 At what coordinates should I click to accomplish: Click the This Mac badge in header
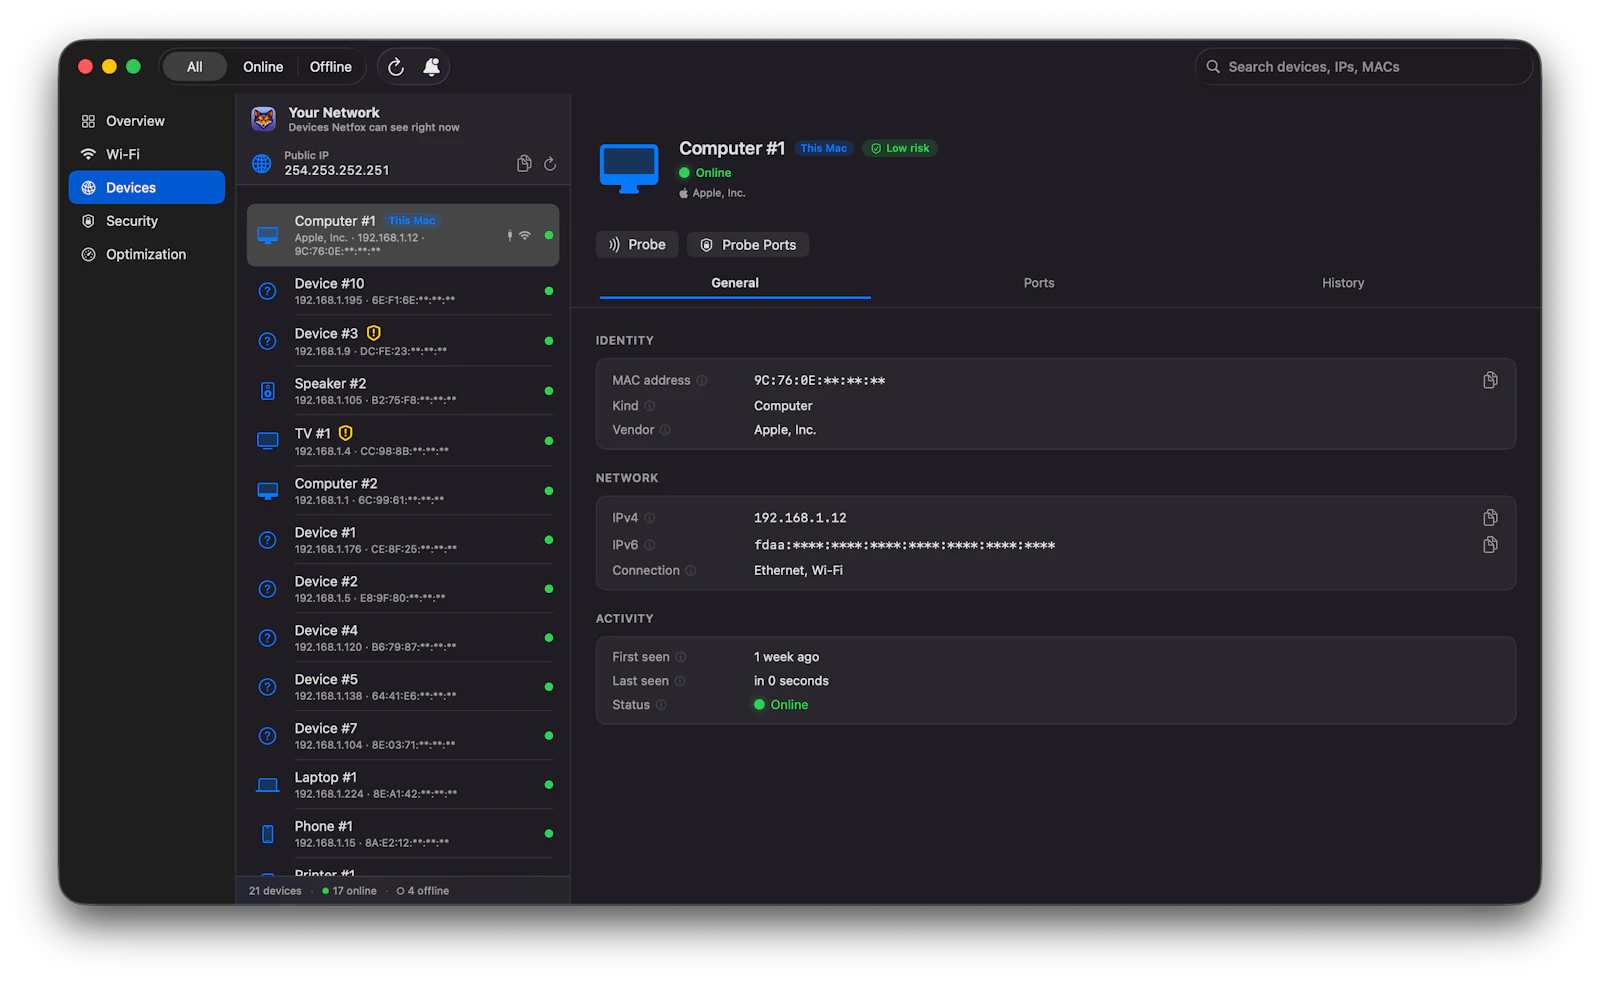point(824,148)
